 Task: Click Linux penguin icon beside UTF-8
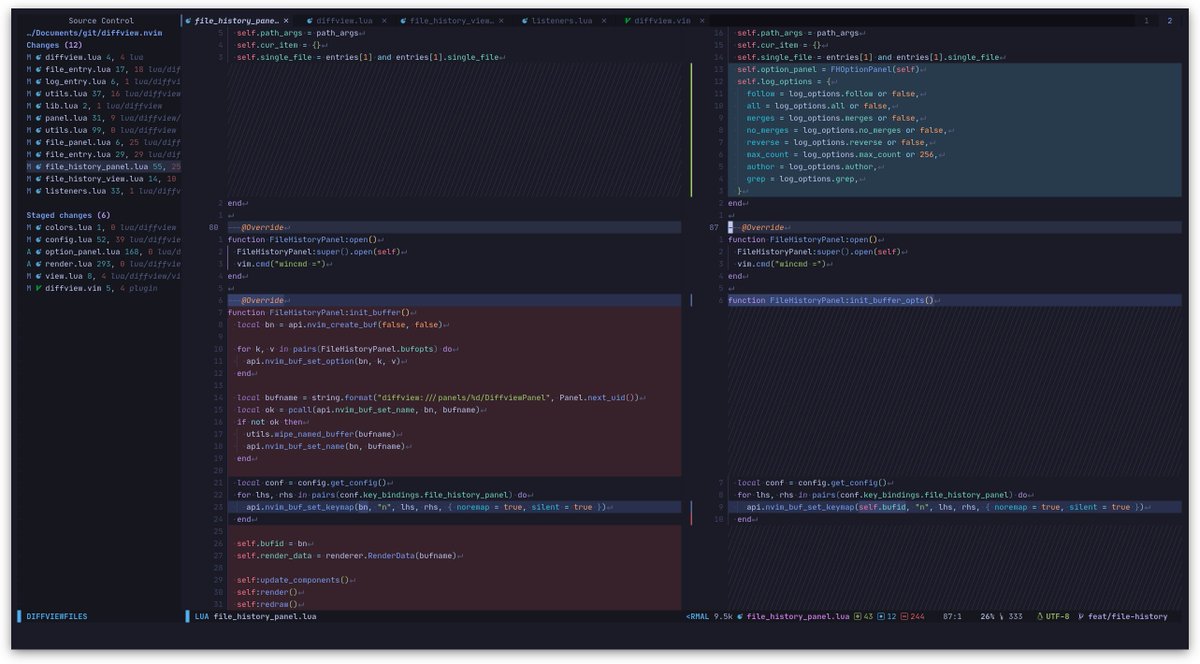[1040, 617]
